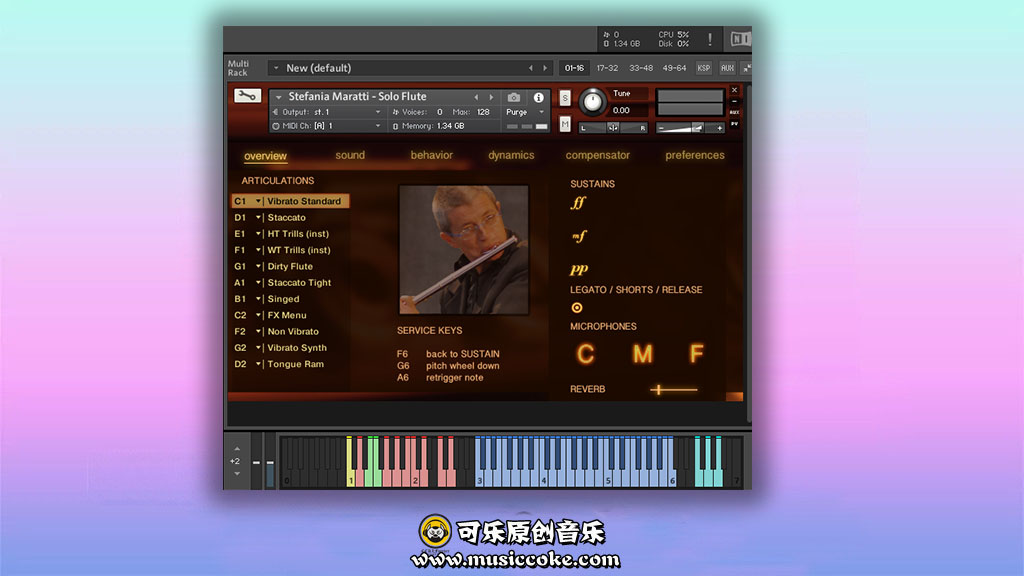
Task: Select rack page 17-32
Action: pyautogui.click(x=607, y=68)
